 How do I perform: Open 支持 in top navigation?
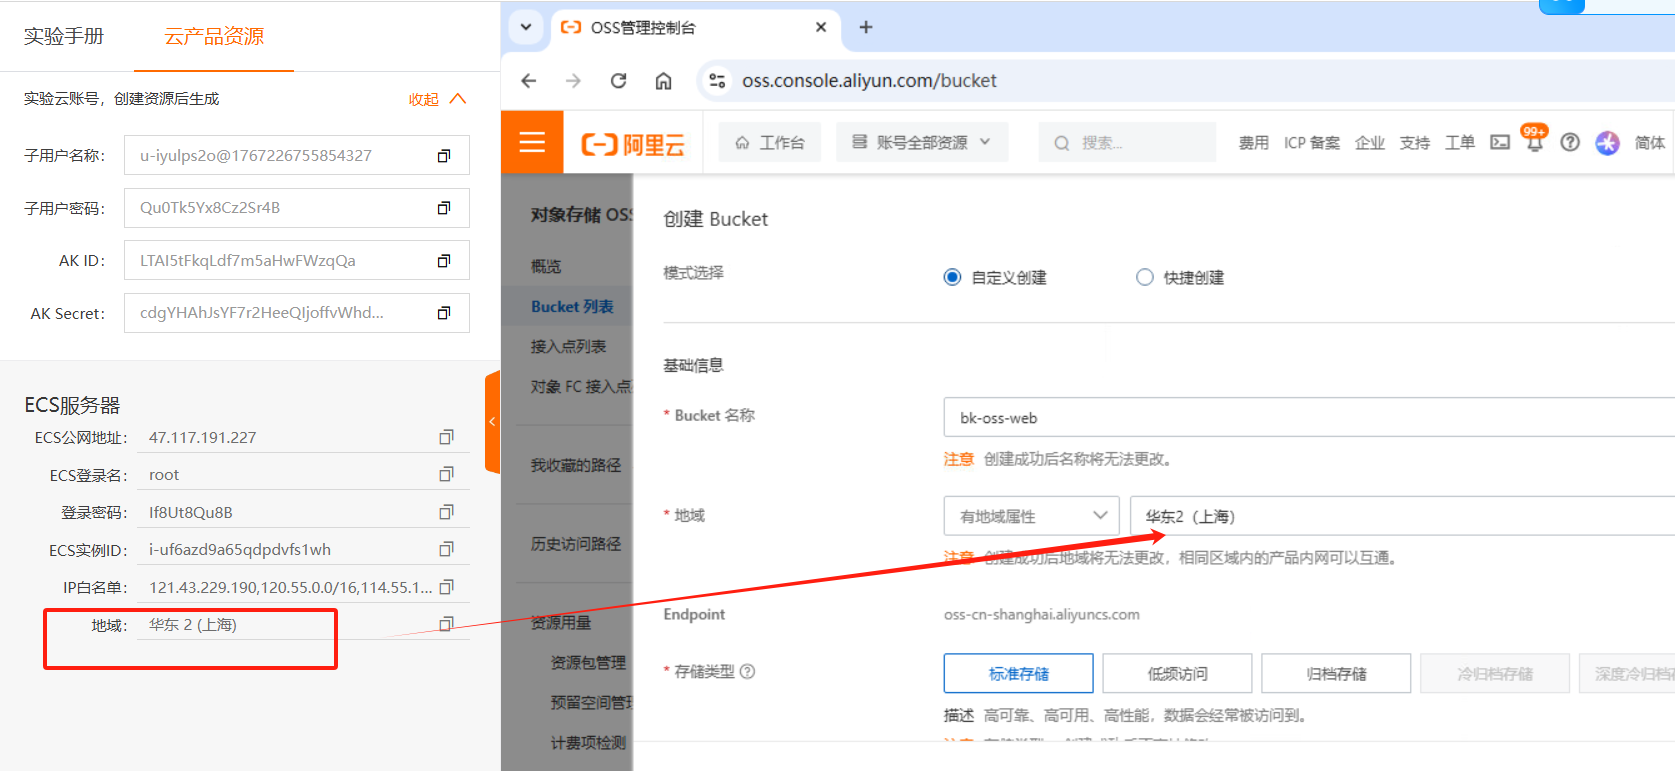click(x=1415, y=143)
